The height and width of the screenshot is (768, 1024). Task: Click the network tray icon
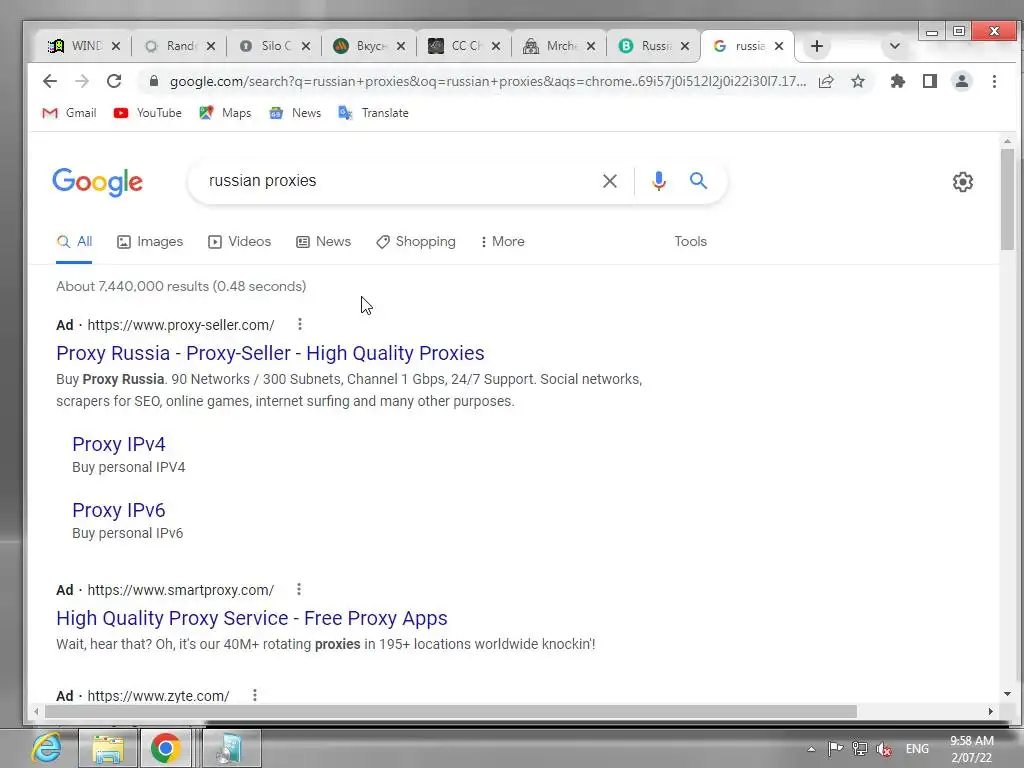coord(859,749)
